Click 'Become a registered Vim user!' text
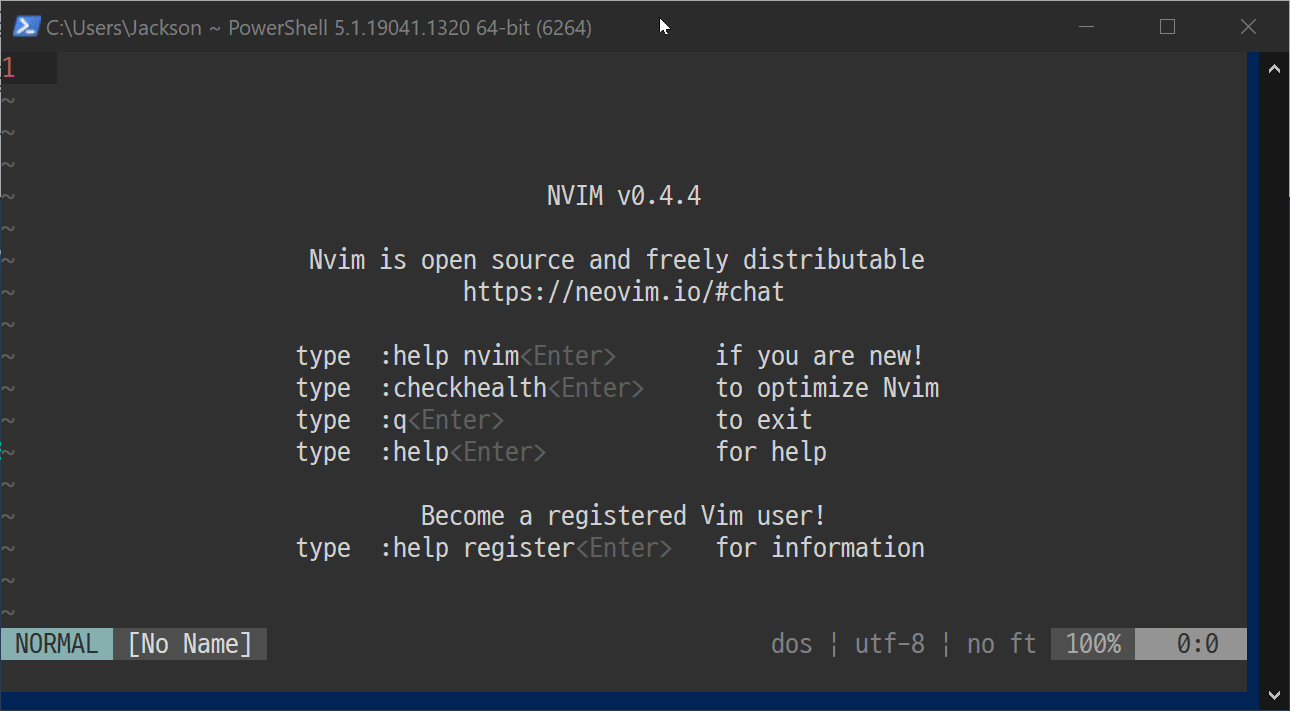1290x711 pixels. click(624, 516)
